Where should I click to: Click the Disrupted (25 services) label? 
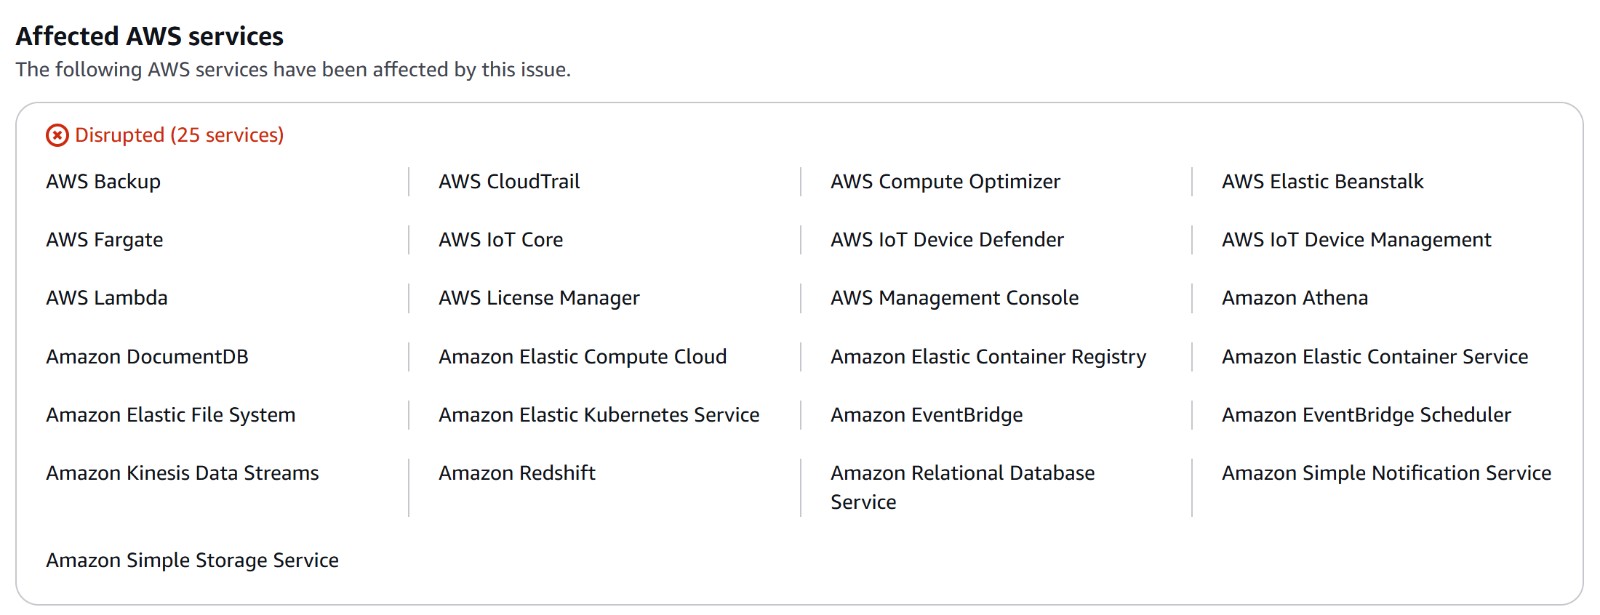[179, 135]
